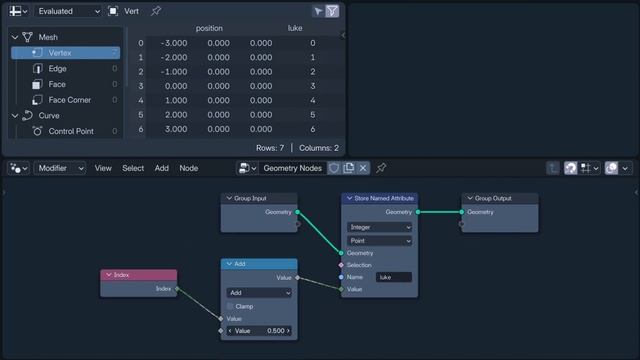Collapse the Add math node
Screen dimensions: 640x360
(229, 264)
